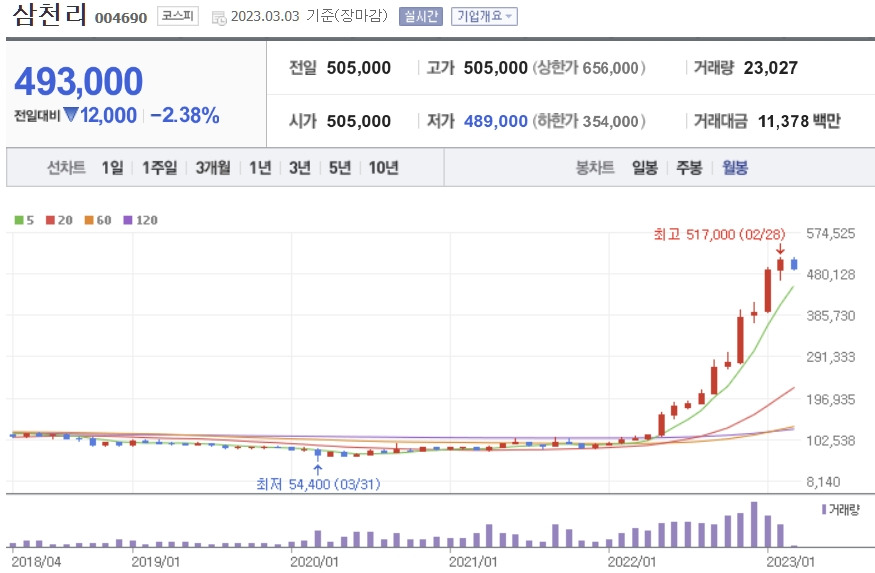
Task: Click the 전일 505,000 value
Action: coord(359,68)
